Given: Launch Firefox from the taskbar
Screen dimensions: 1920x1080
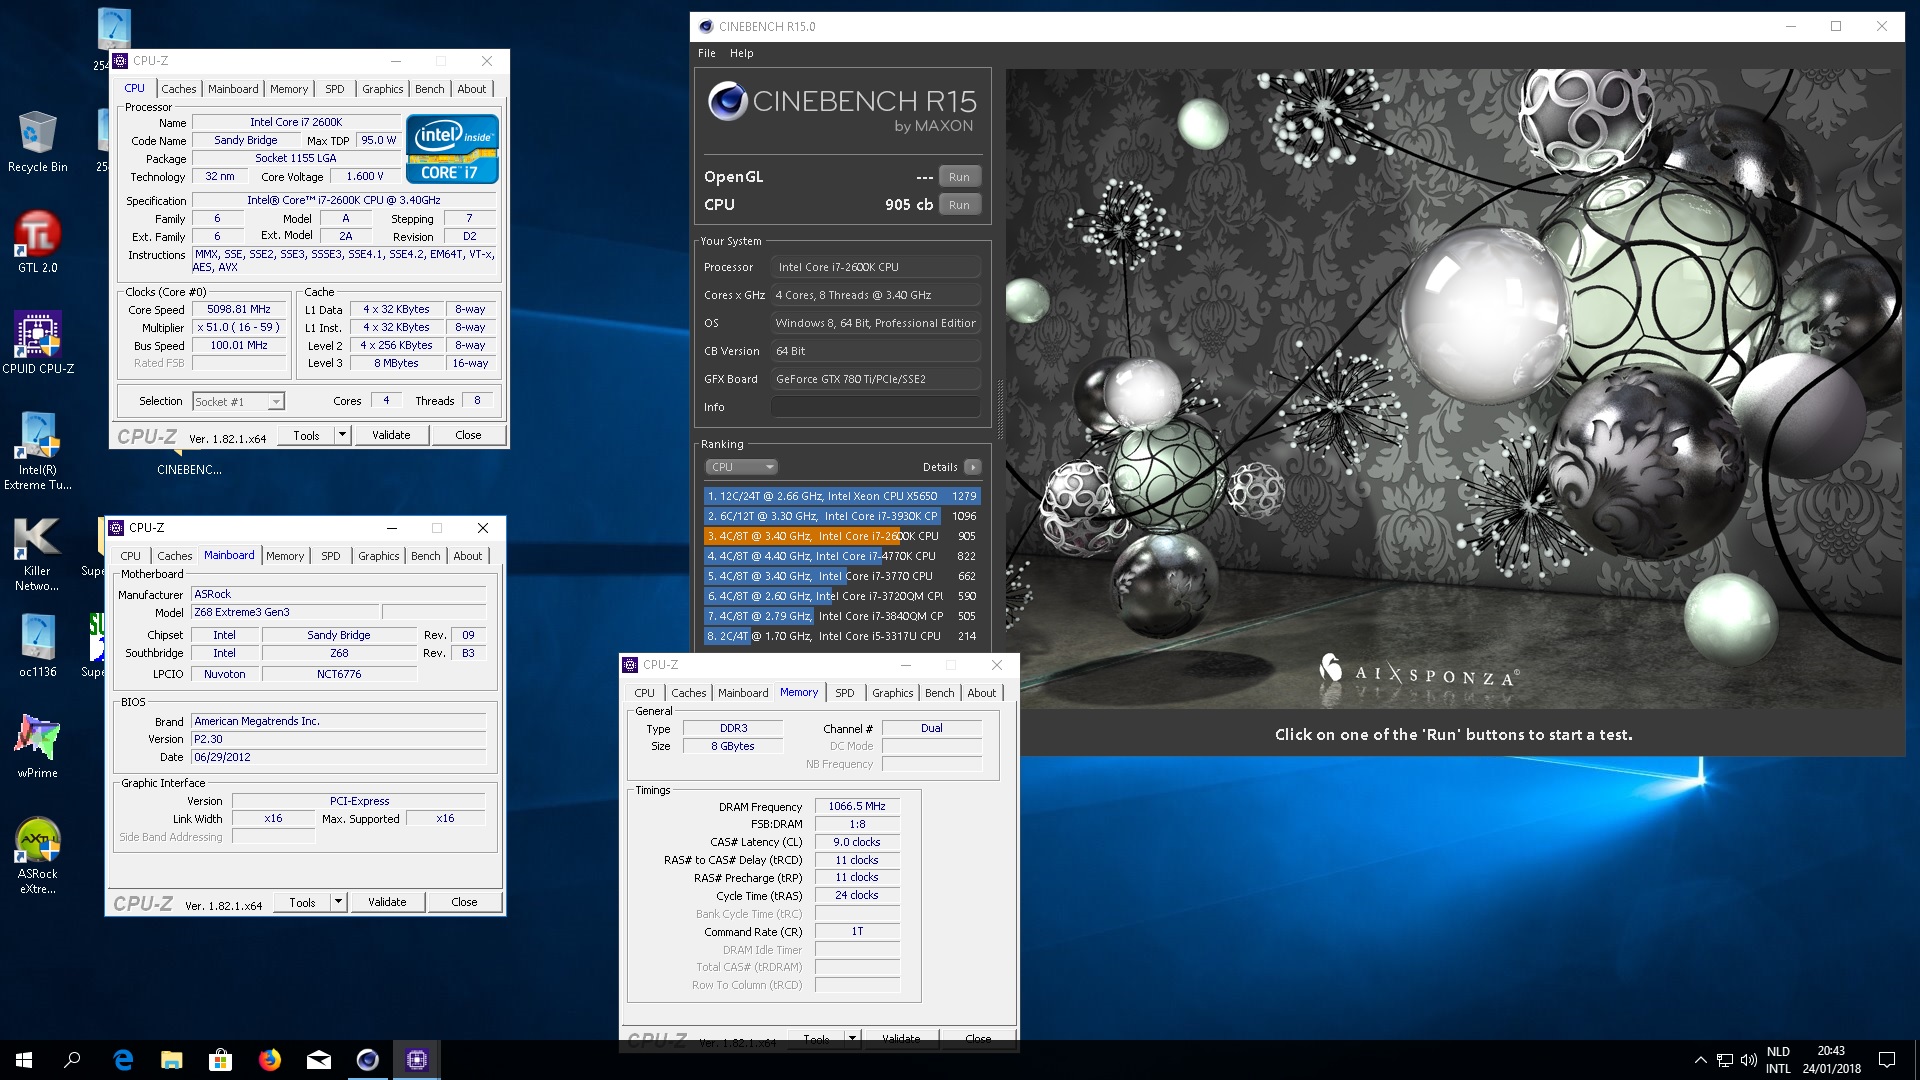Looking at the screenshot, I should pyautogui.click(x=270, y=1060).
